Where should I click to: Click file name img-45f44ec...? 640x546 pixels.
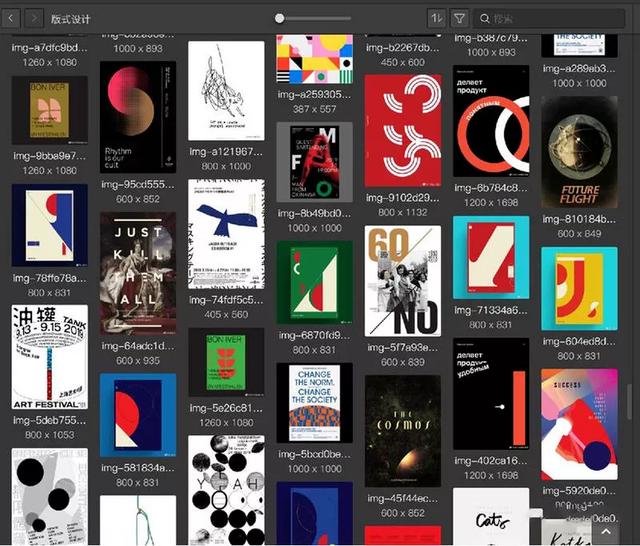[403, 498]
